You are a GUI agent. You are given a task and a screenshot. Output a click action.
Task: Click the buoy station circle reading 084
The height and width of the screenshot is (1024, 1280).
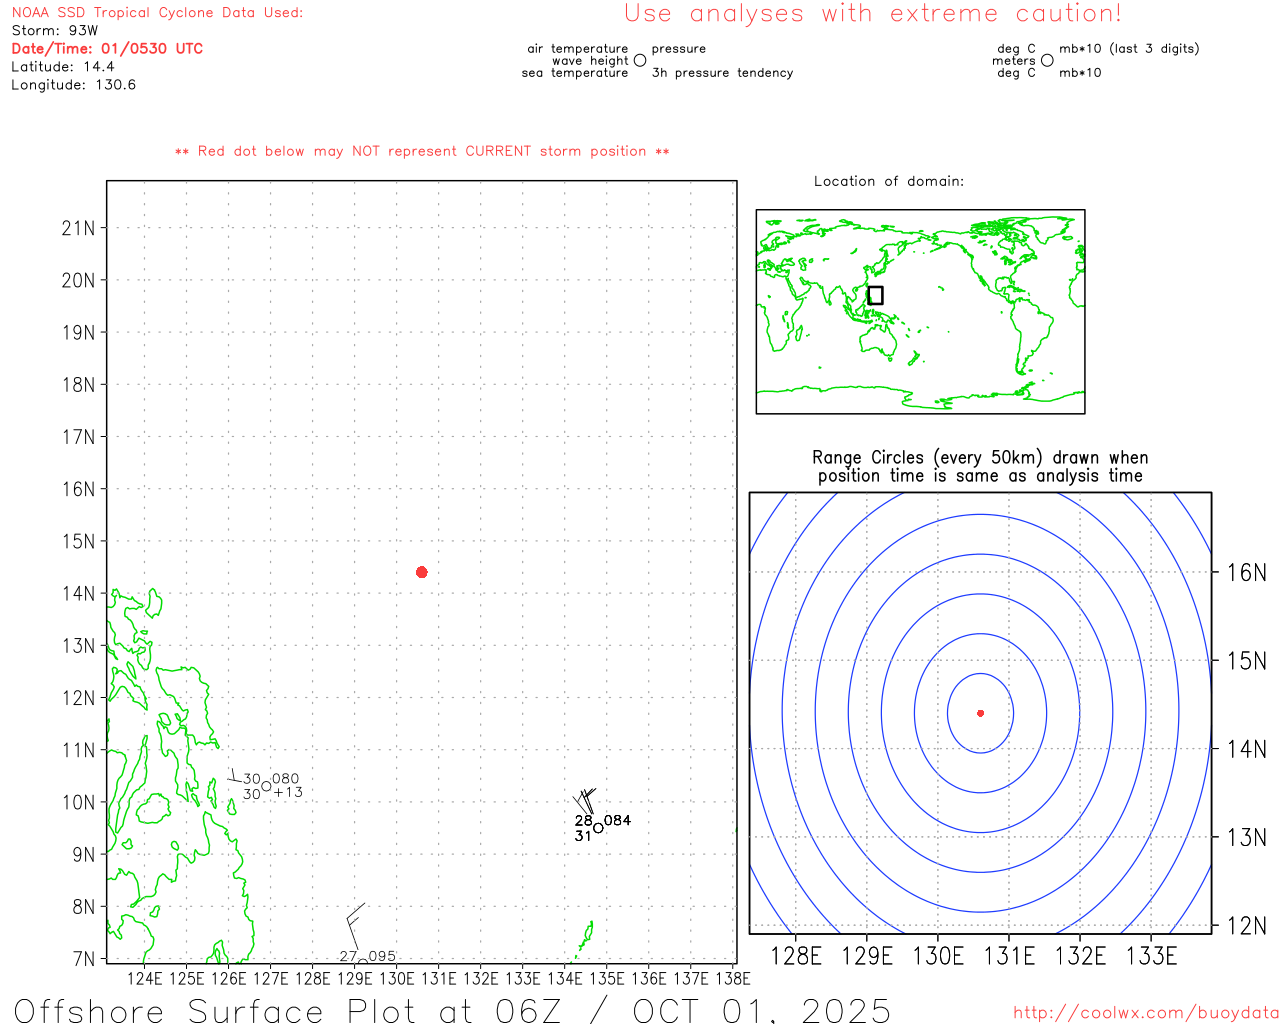coord(598,828)
